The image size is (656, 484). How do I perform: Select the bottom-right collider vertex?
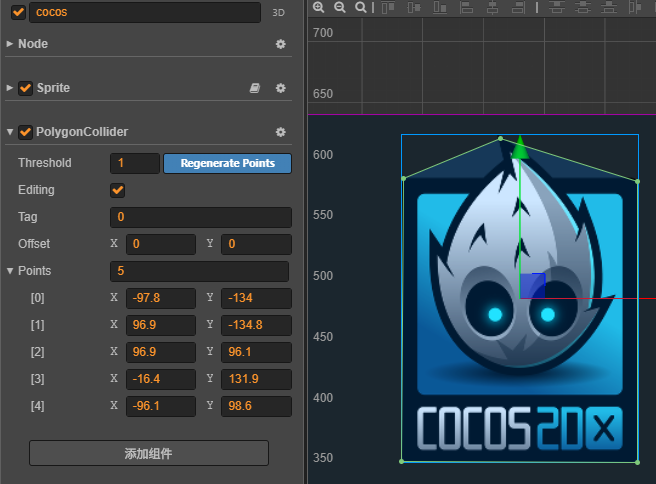click(638, 462)
